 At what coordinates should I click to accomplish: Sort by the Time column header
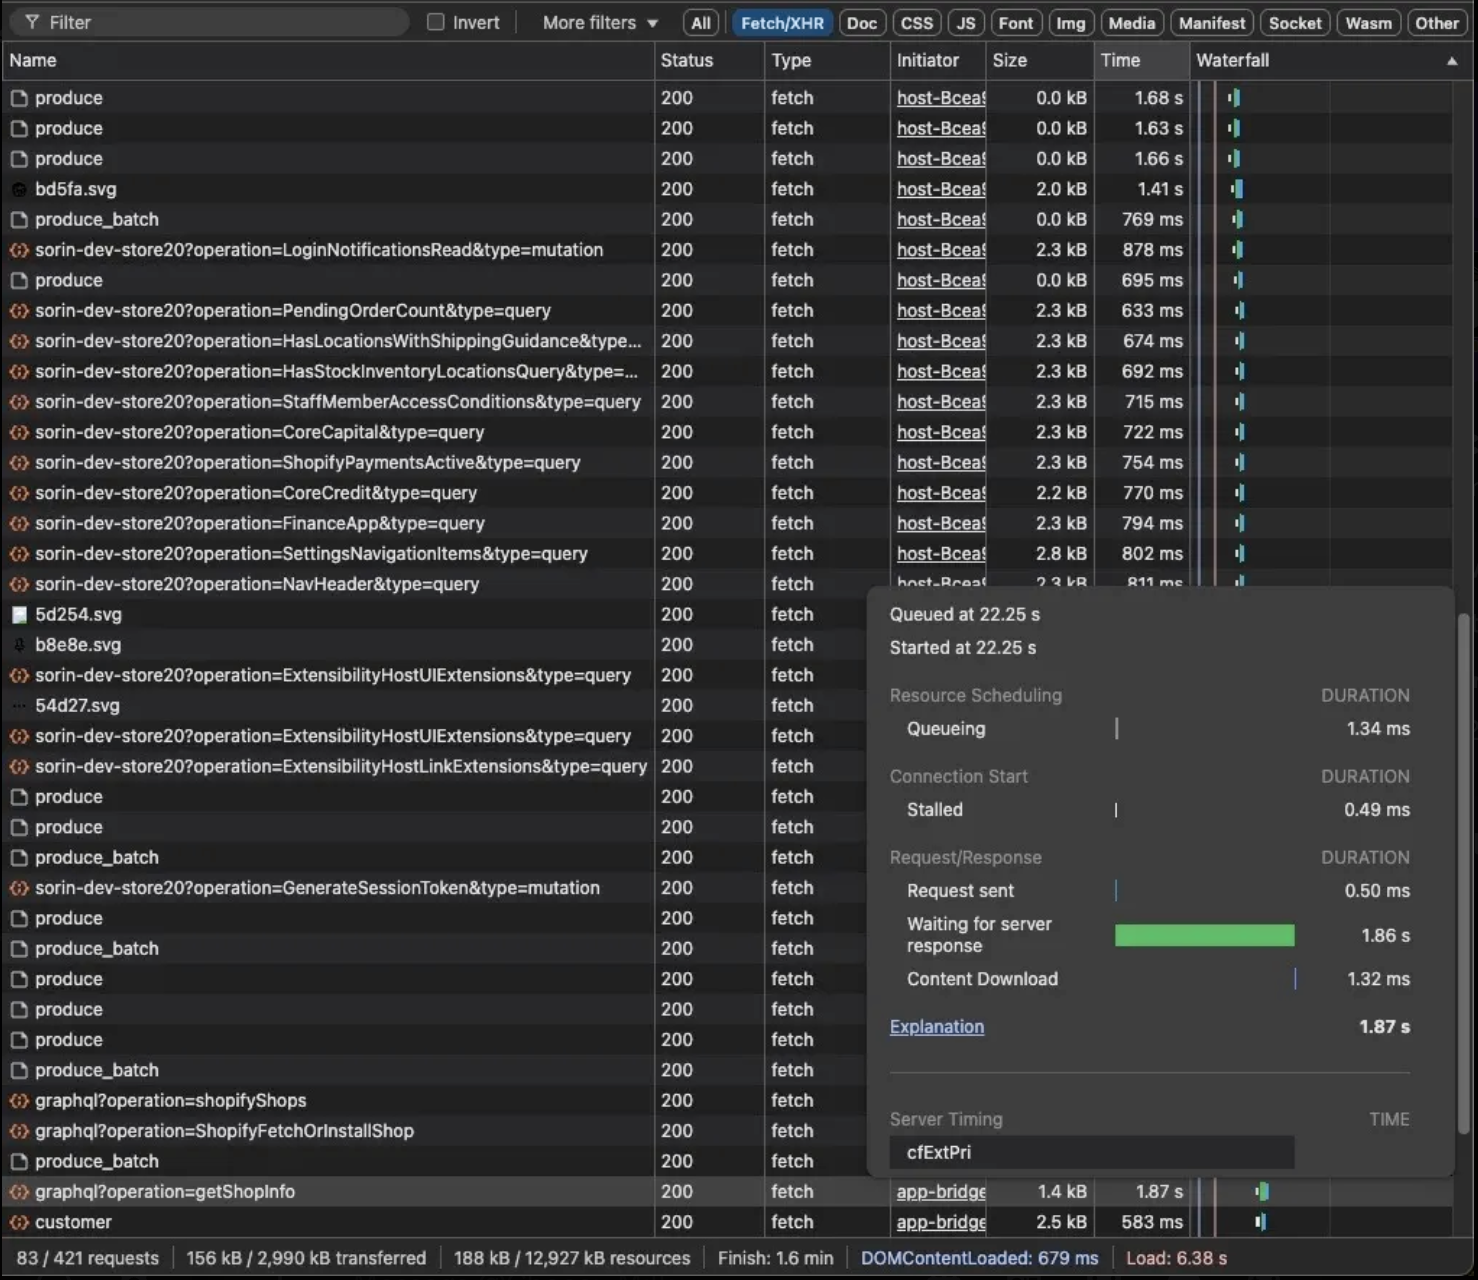(1120, 60)
